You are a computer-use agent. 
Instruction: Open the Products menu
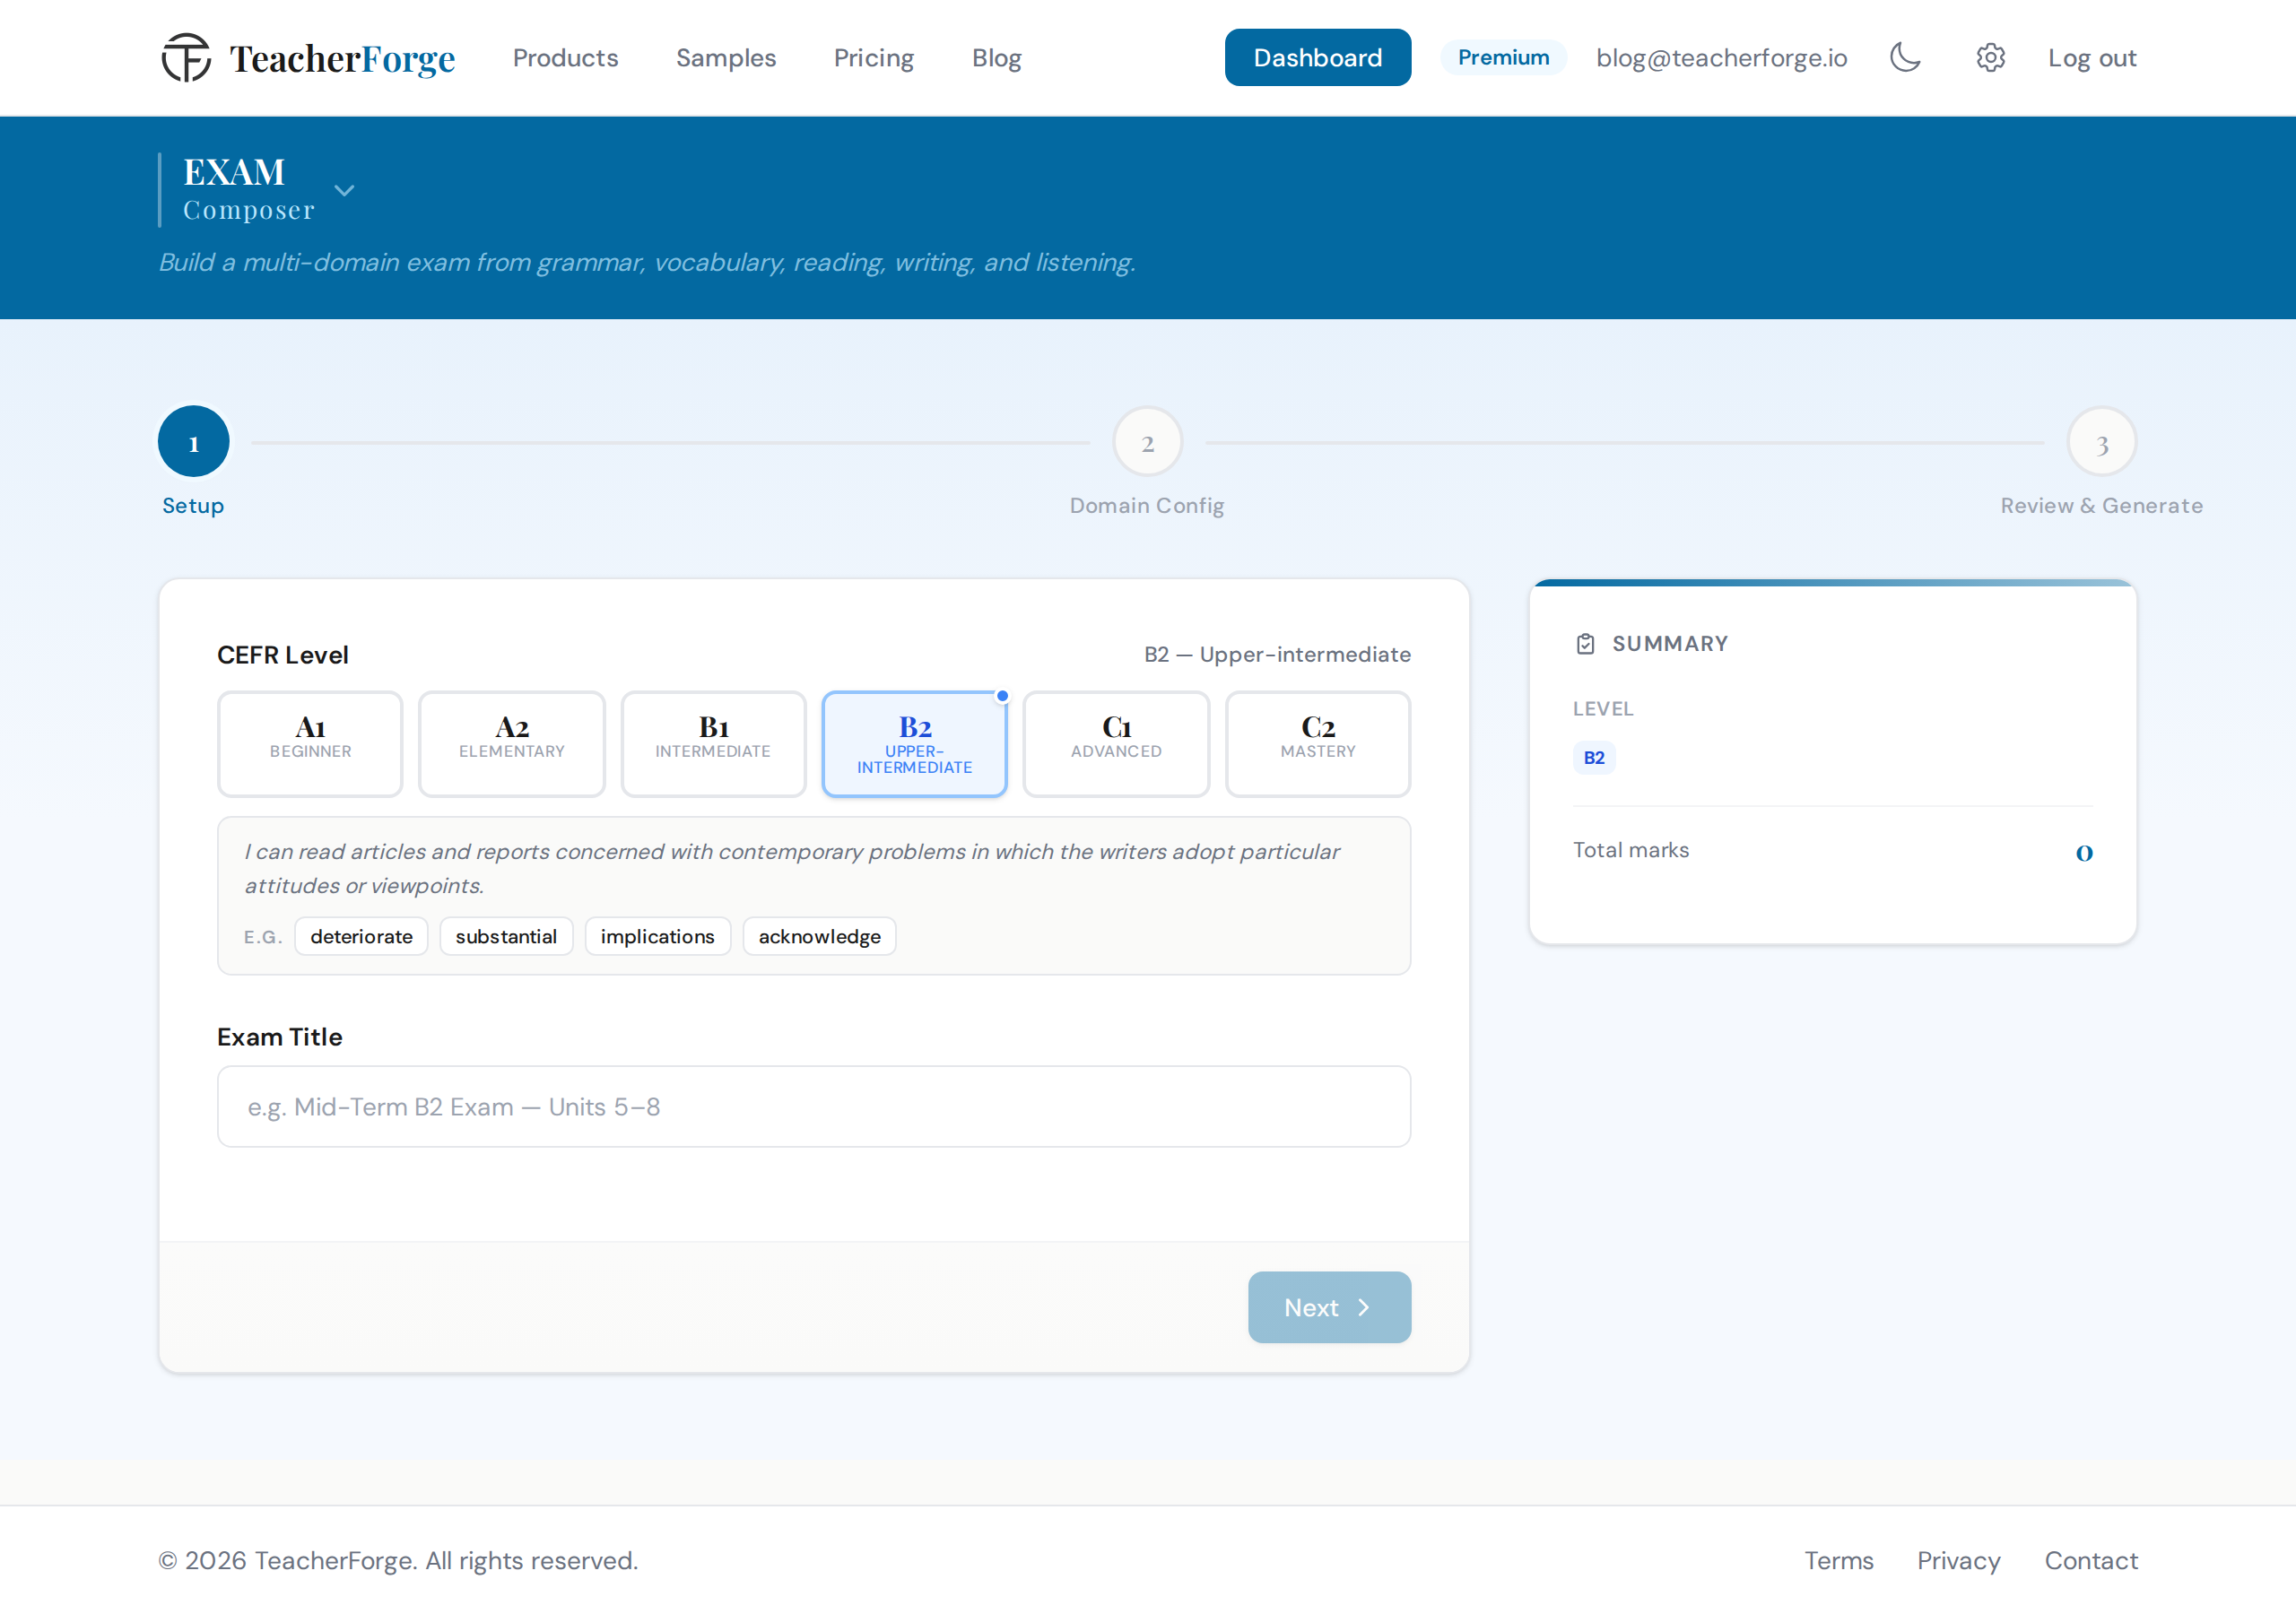pos(565,58)
